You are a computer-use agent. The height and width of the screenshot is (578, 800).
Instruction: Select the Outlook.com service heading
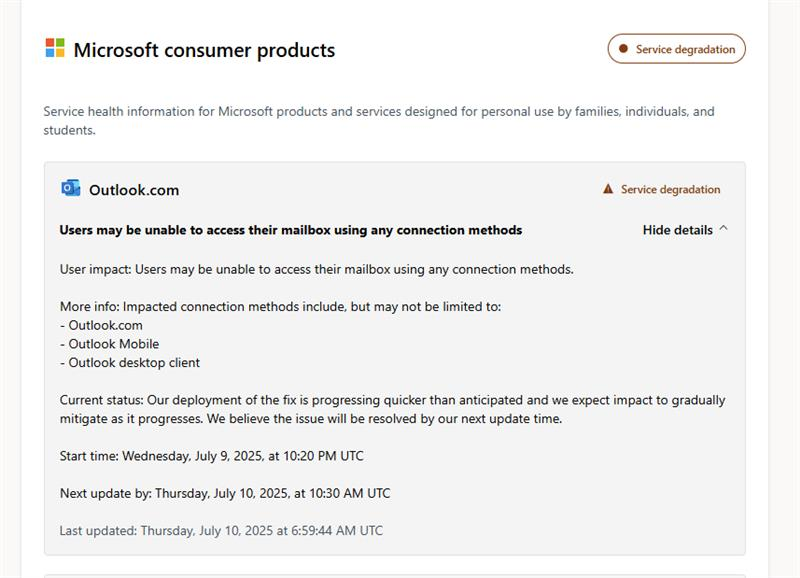click(x=134, y=190)
